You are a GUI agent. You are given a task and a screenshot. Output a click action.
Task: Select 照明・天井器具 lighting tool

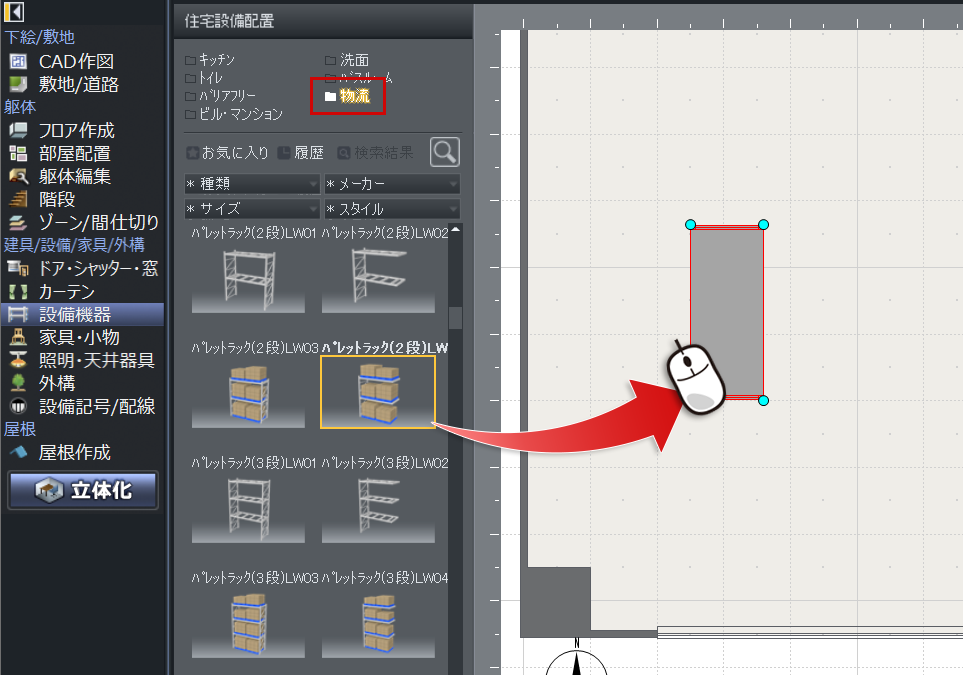coord(95,360)
